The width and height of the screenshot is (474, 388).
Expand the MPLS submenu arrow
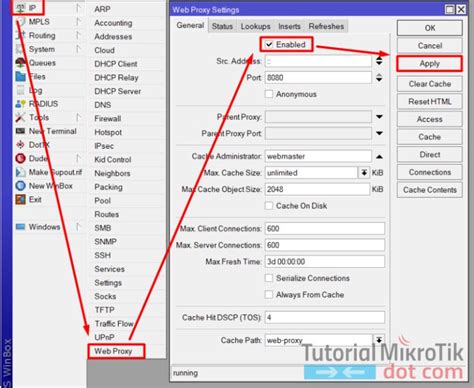coord(78,22)
